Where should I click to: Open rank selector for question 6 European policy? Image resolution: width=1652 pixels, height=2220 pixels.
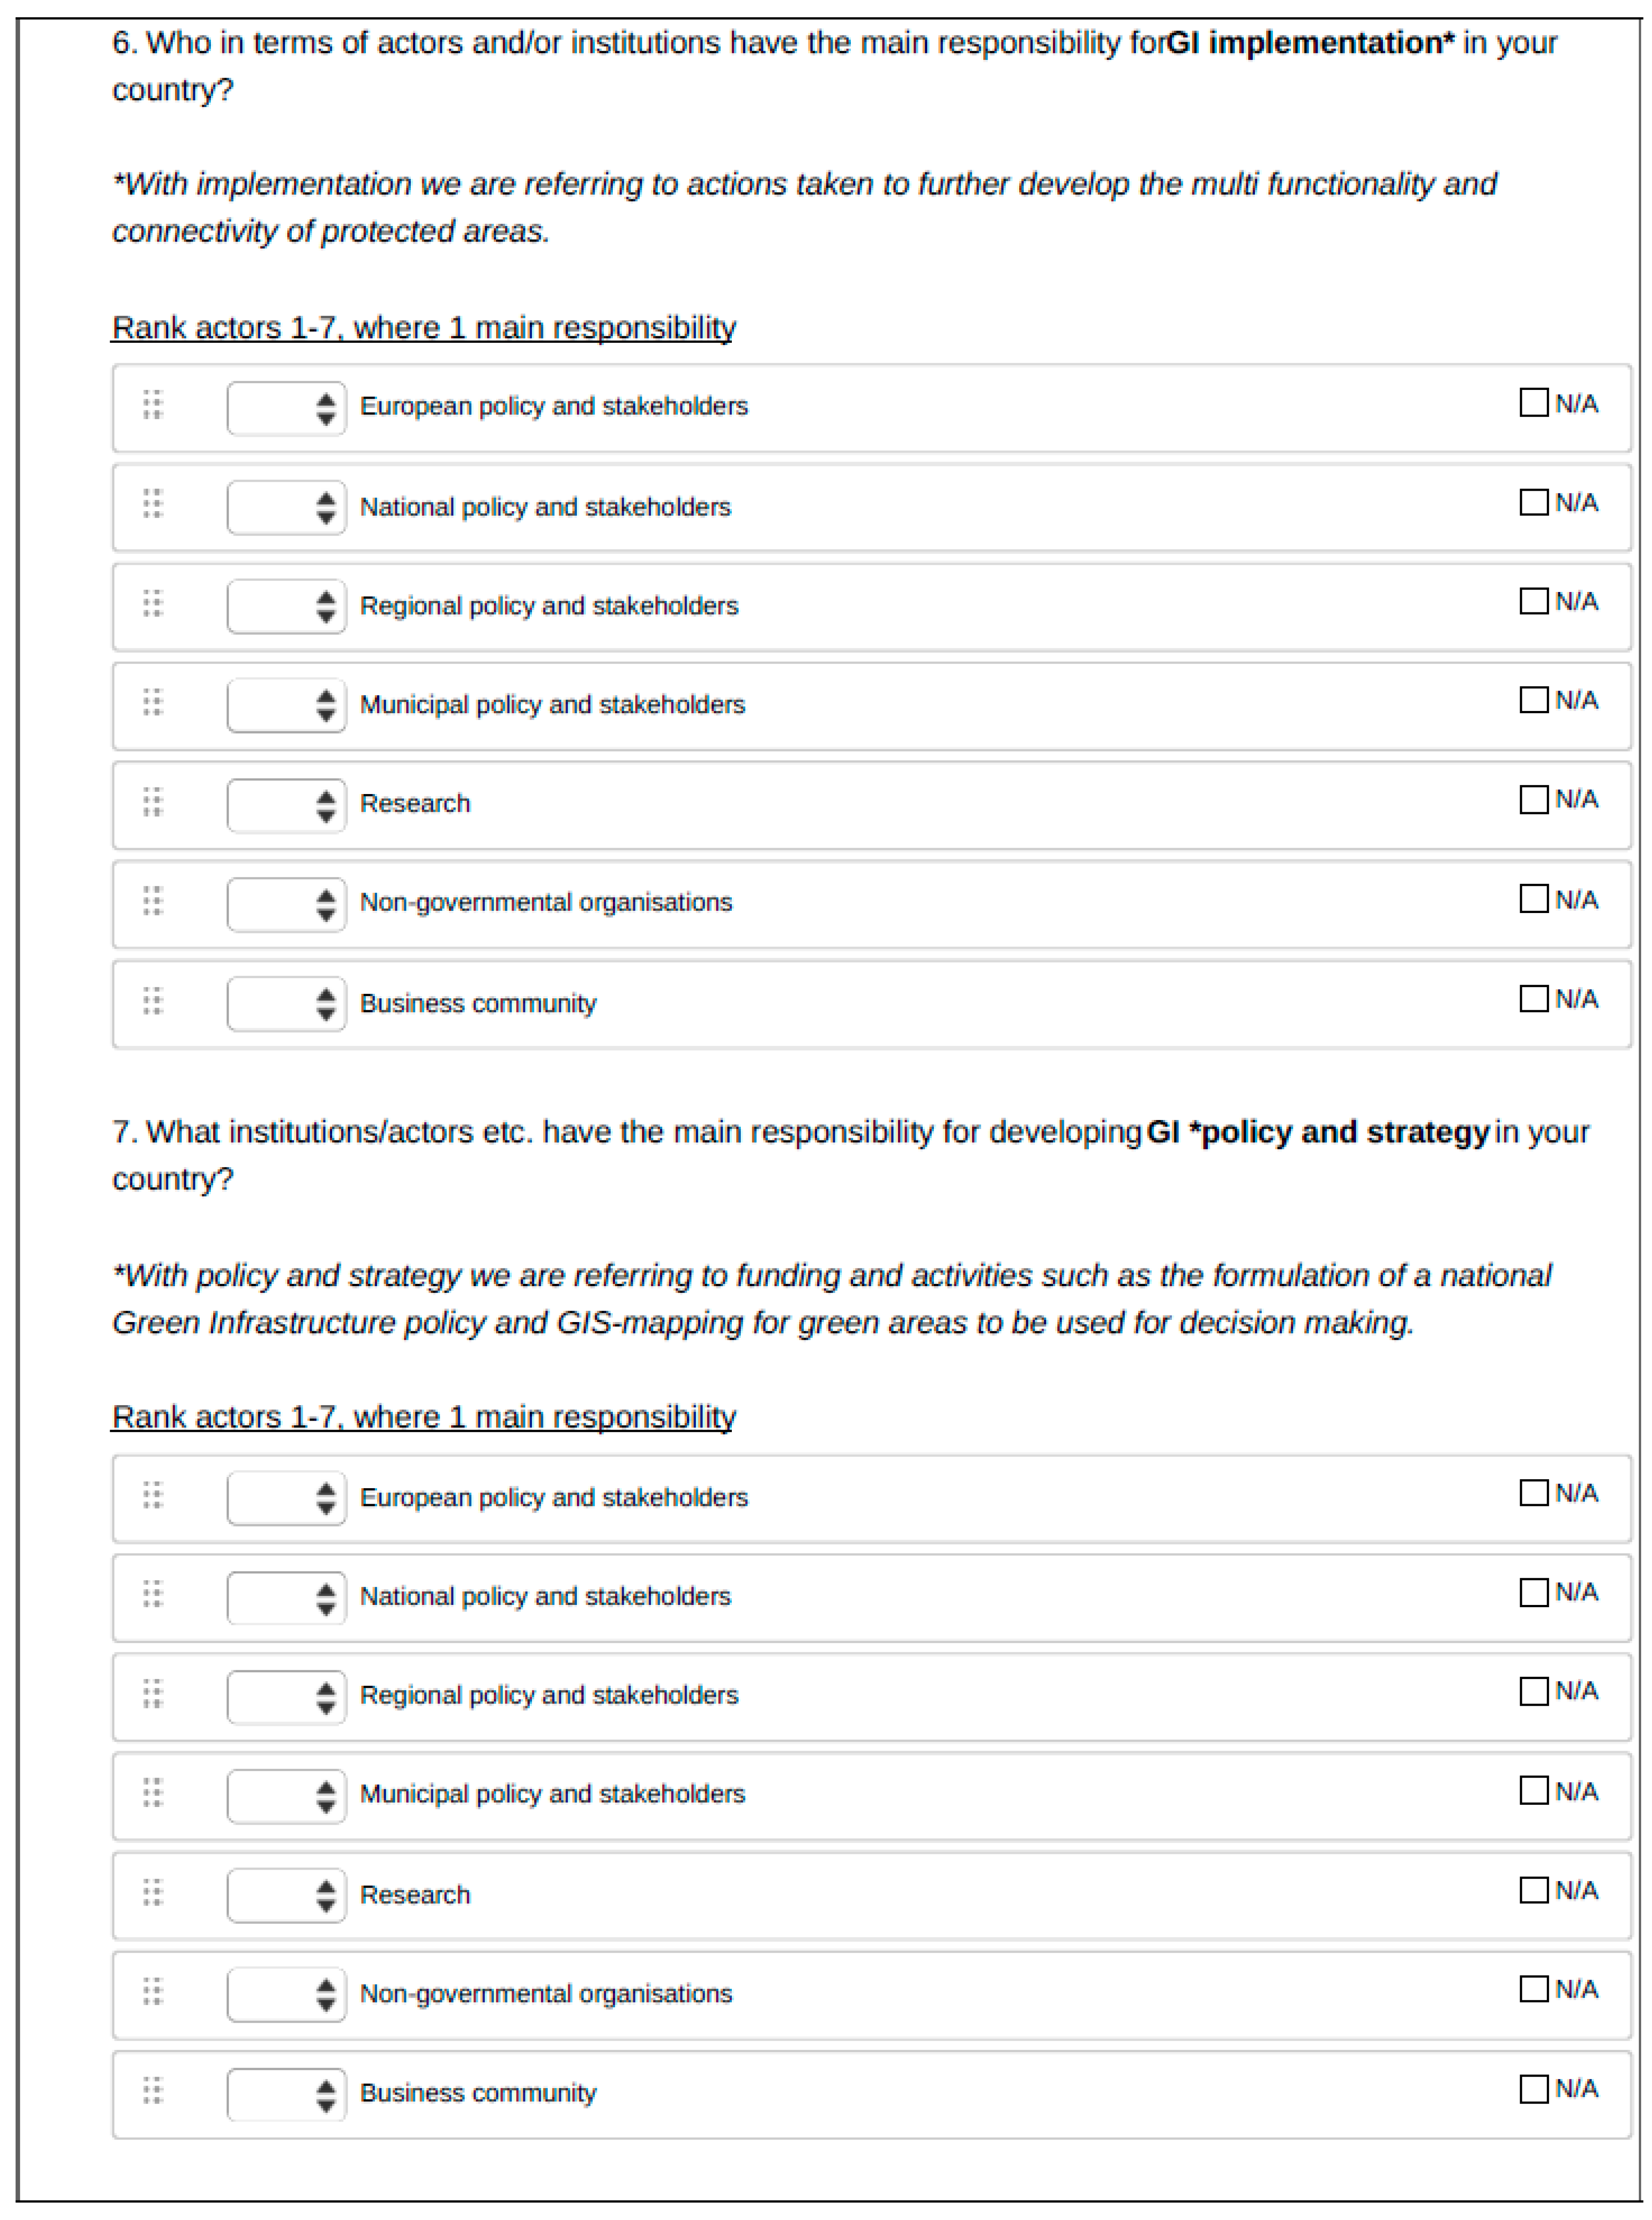click(x=286, y=408)
